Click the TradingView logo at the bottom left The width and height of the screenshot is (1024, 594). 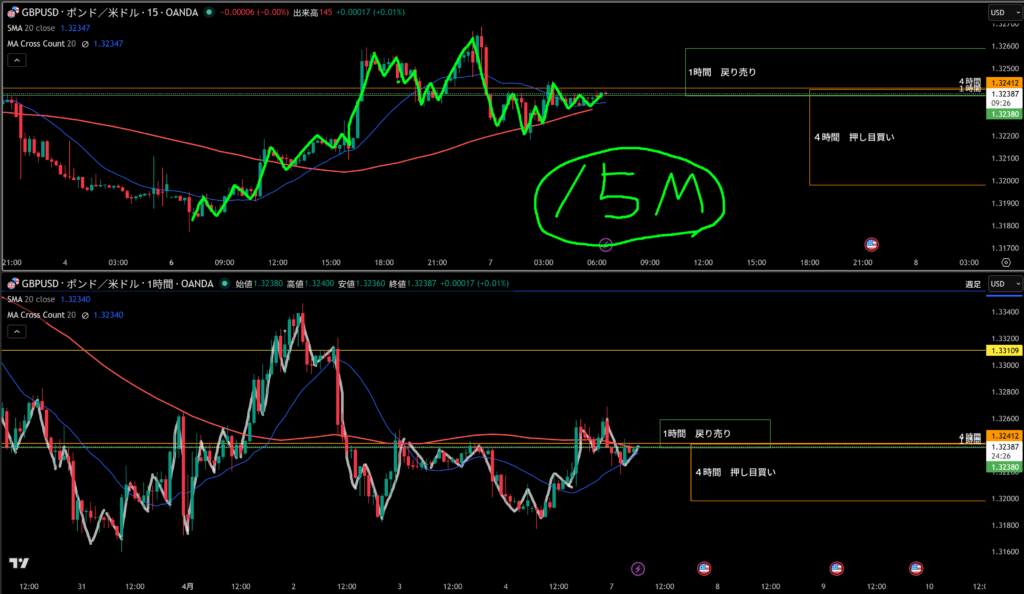17,564
